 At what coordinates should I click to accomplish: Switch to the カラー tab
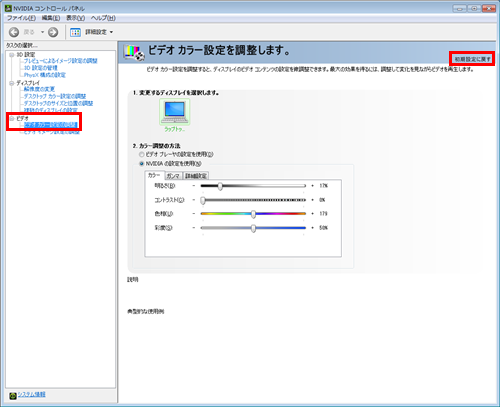click(154, 175)
